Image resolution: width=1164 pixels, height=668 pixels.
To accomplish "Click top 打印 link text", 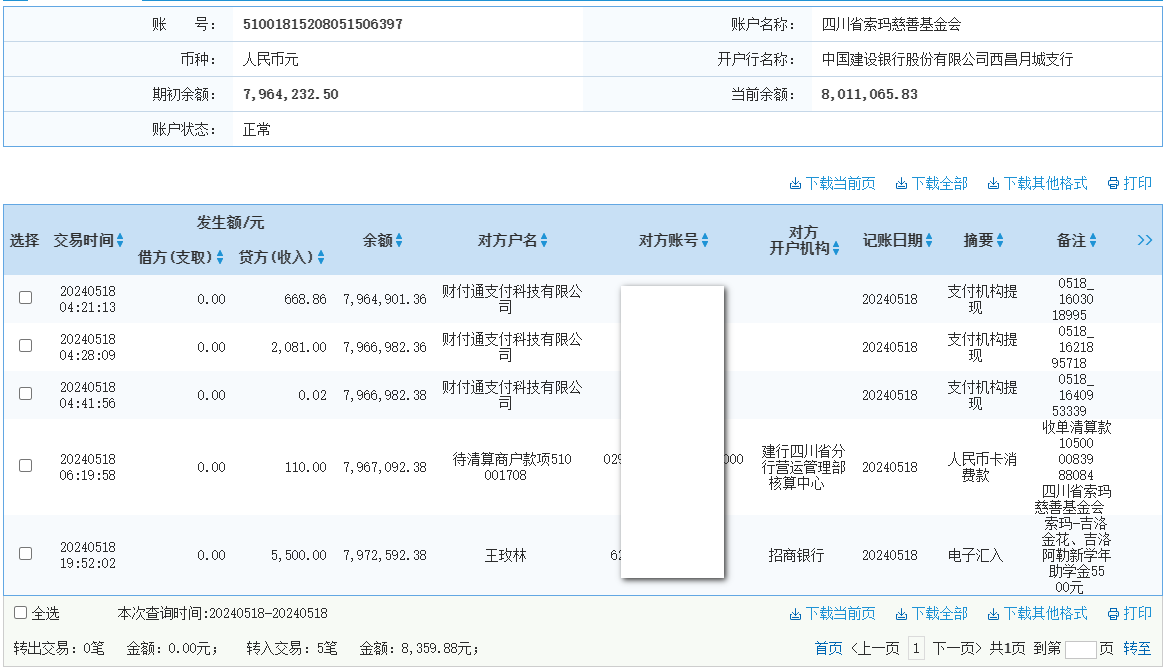I will pyautogui.click(x=1137, y=183).
